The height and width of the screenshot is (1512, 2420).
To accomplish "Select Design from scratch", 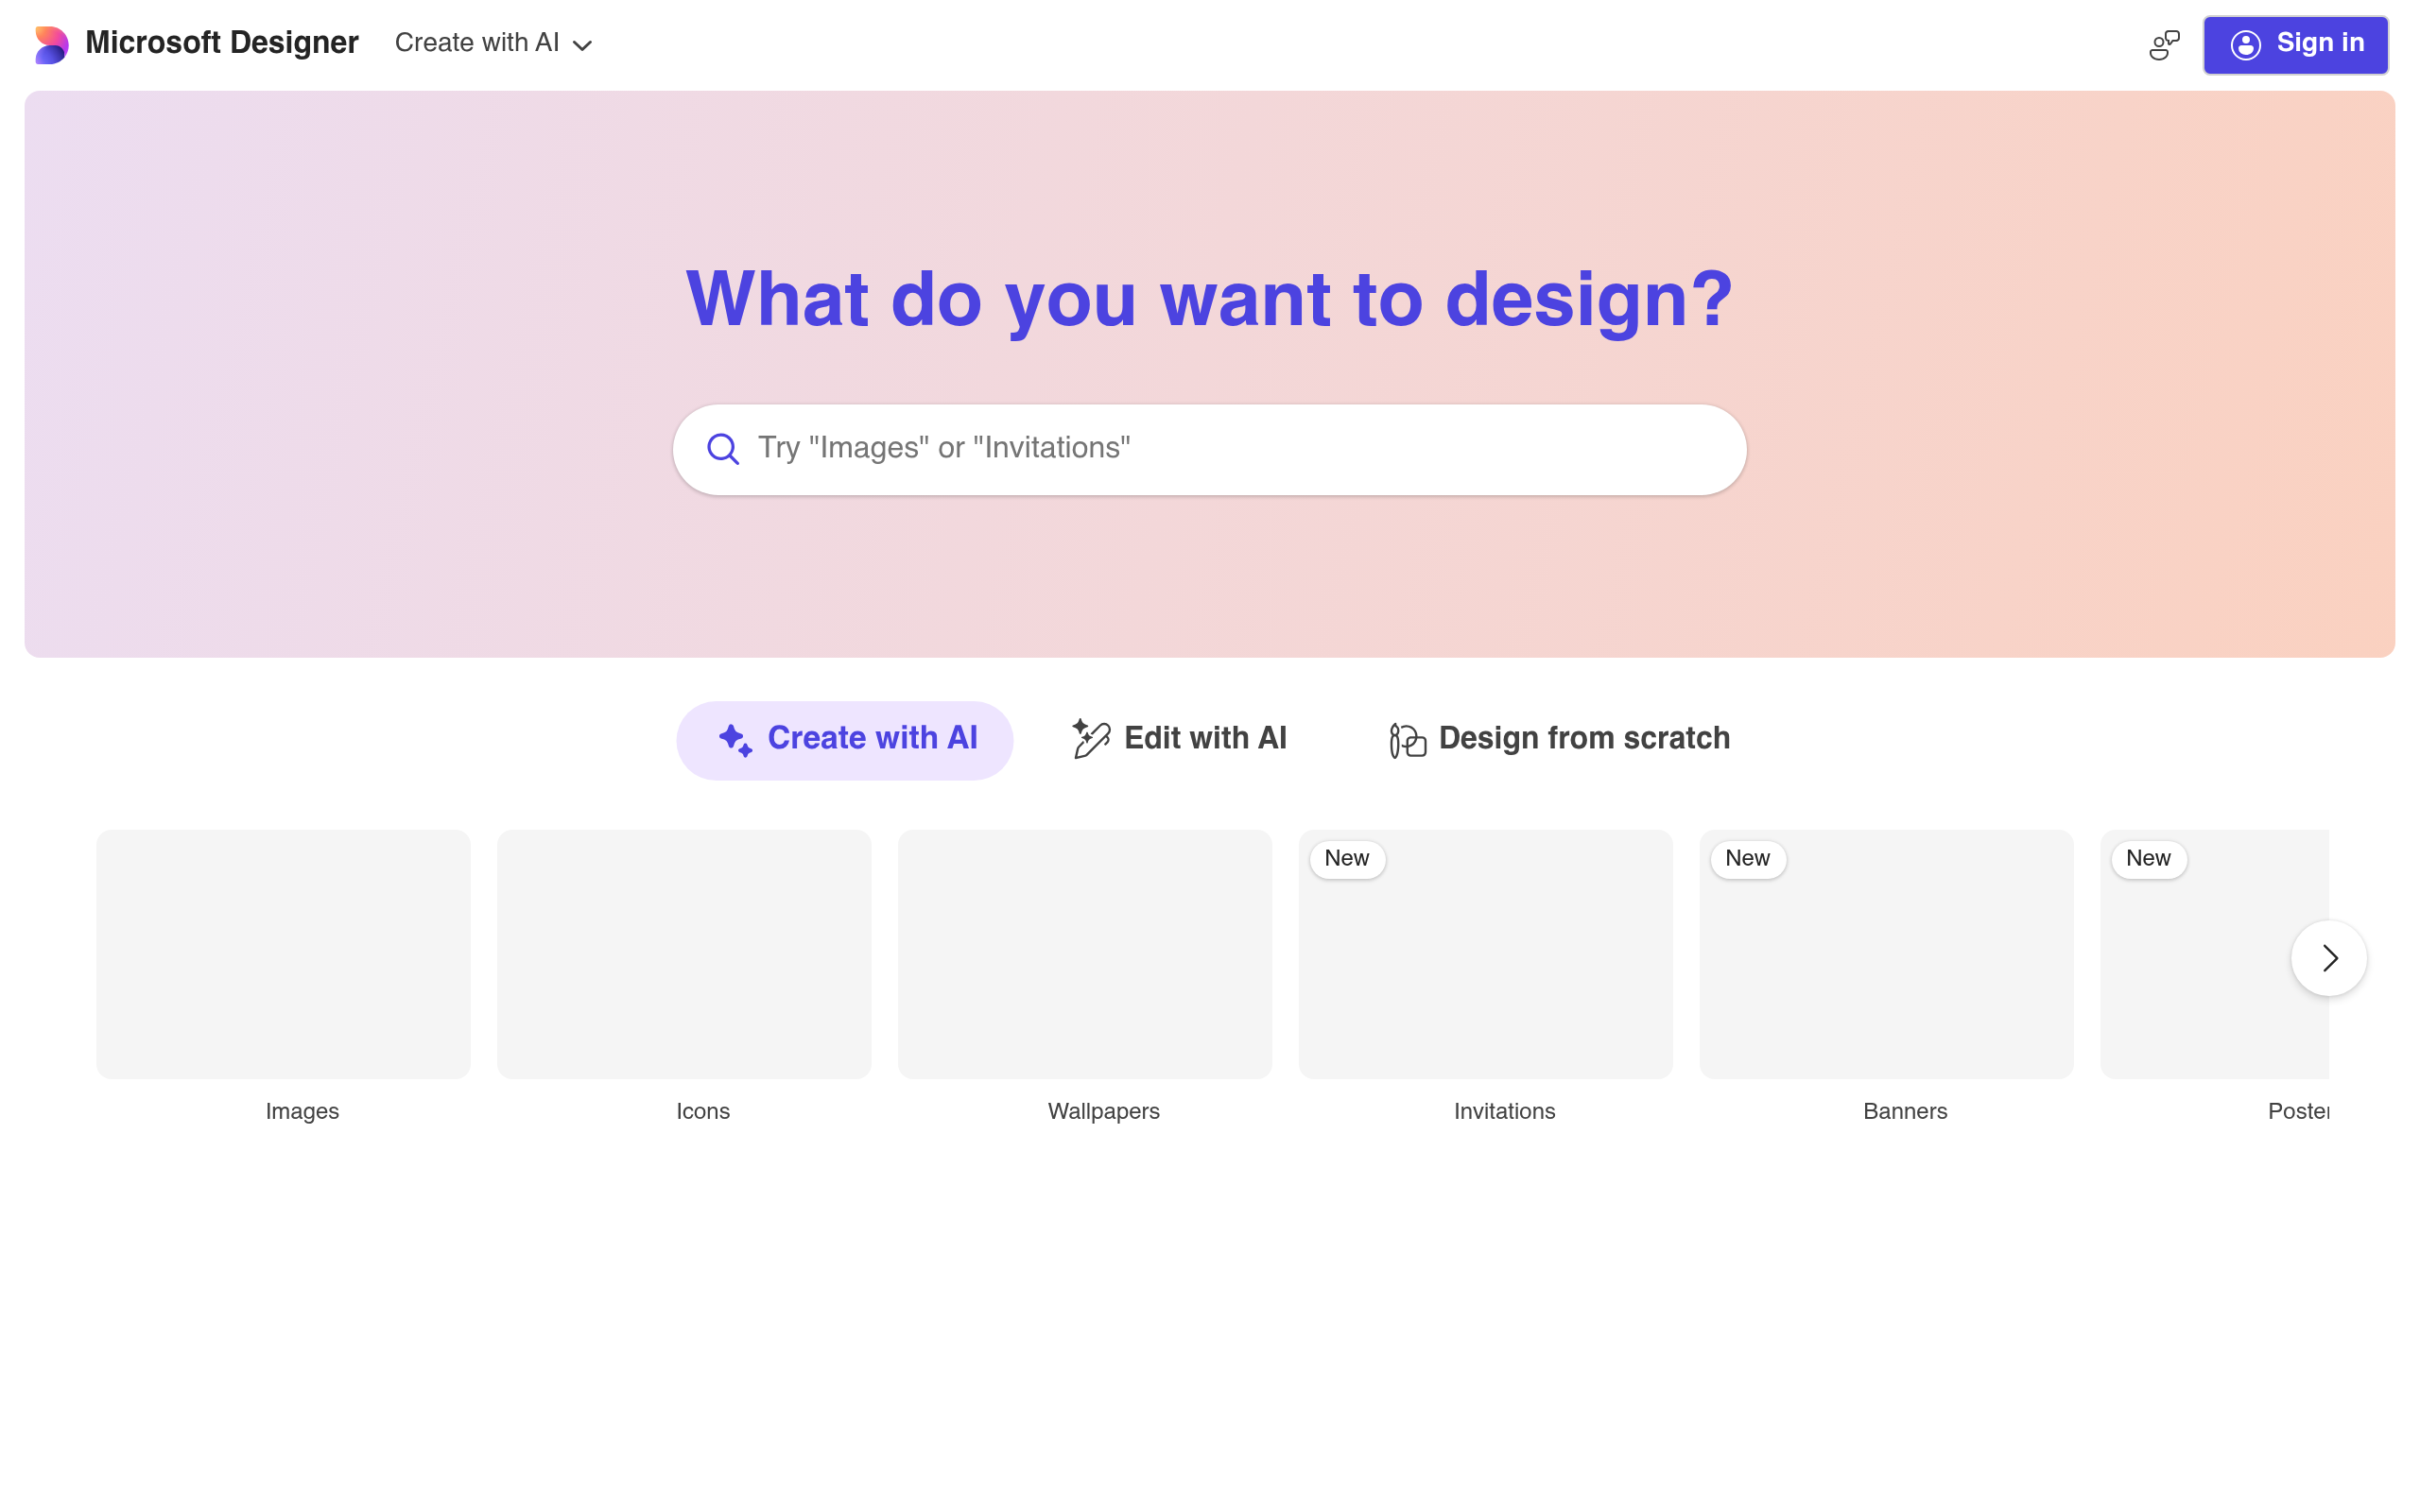I will [1584, 739].
